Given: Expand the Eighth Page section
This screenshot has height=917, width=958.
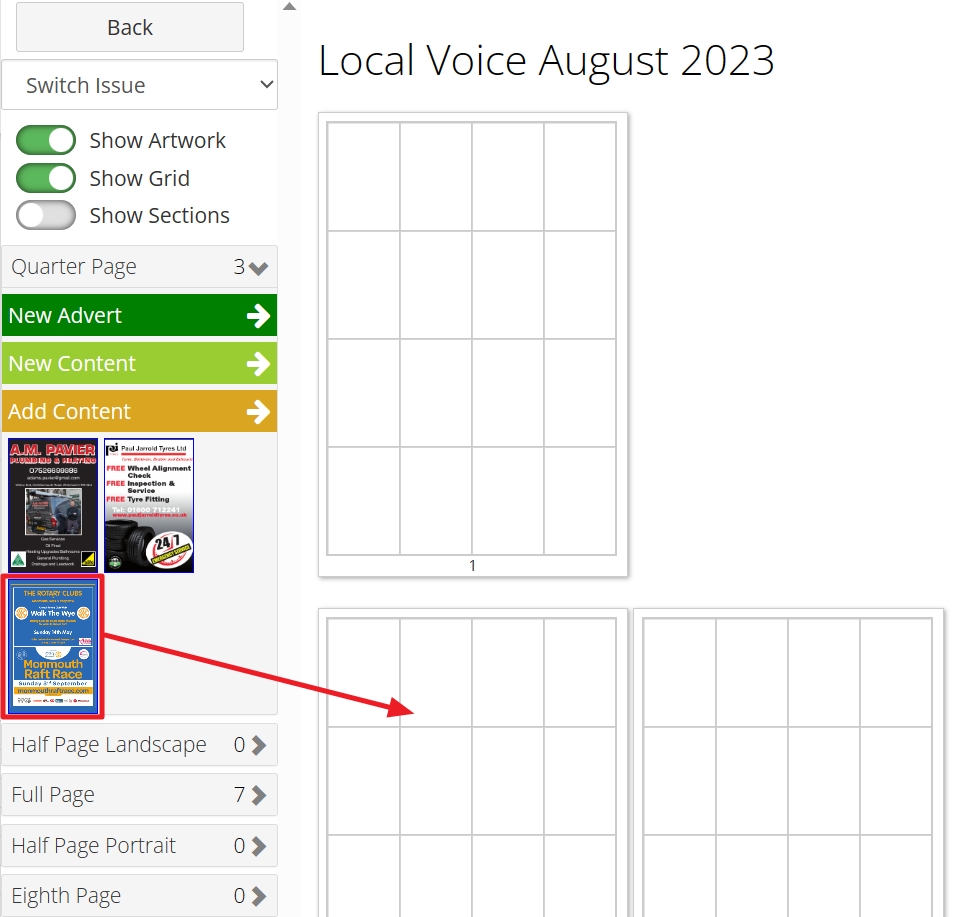Looking at the screenshot, I should coord(140,896).
